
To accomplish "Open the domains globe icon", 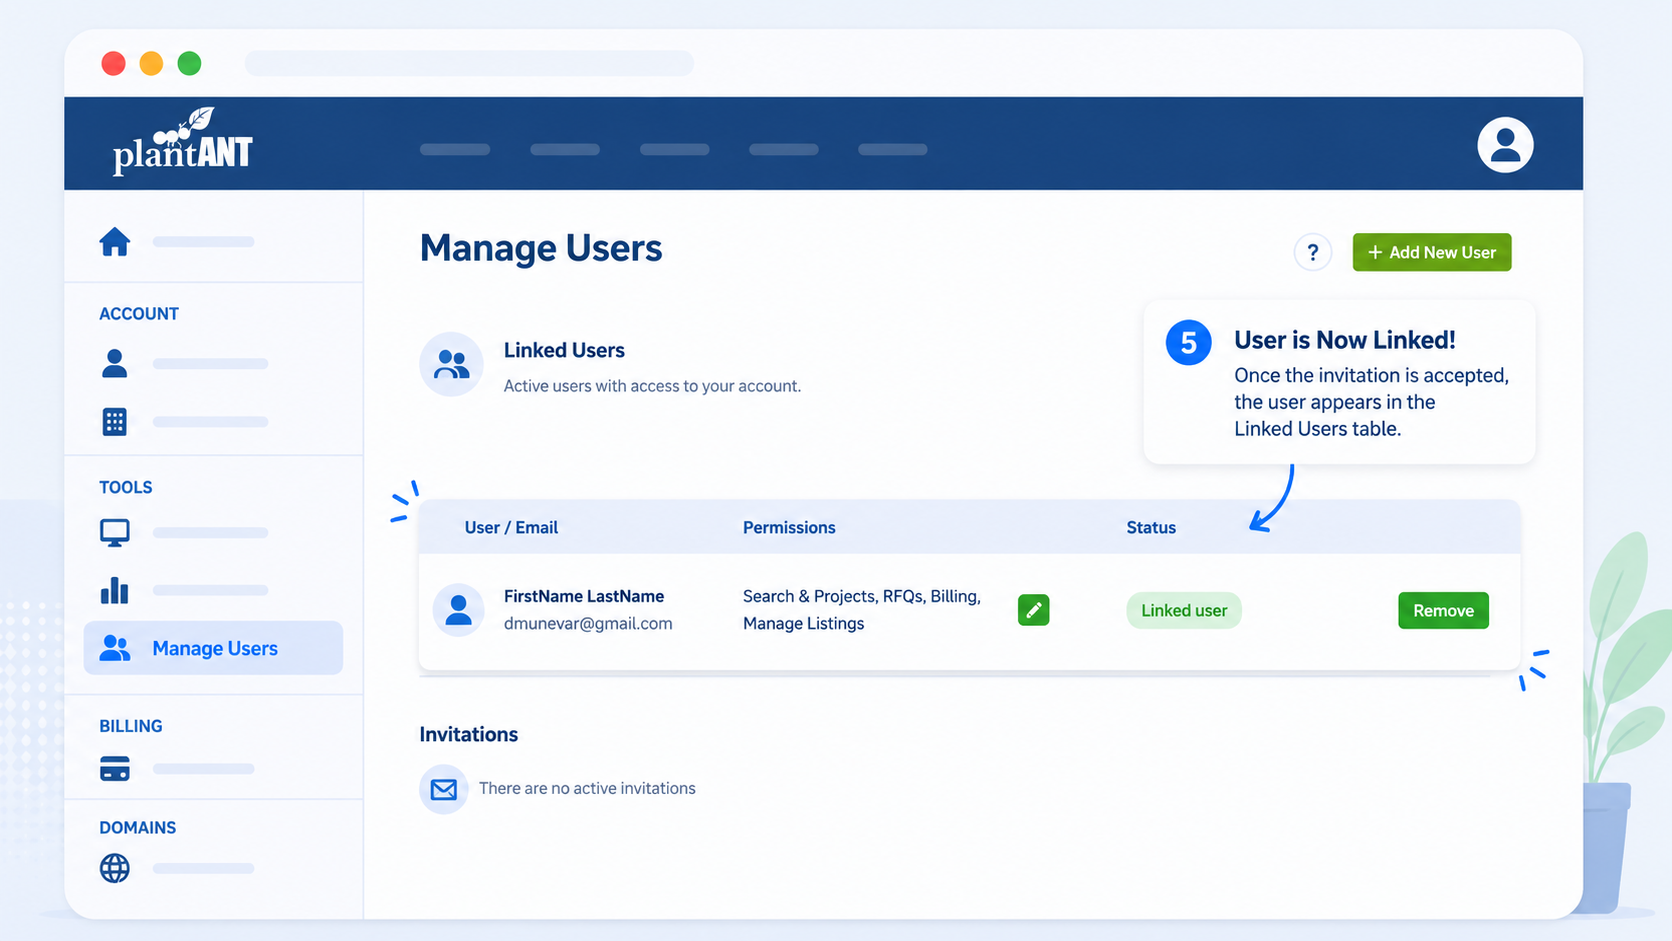I will tap(115, 868).
